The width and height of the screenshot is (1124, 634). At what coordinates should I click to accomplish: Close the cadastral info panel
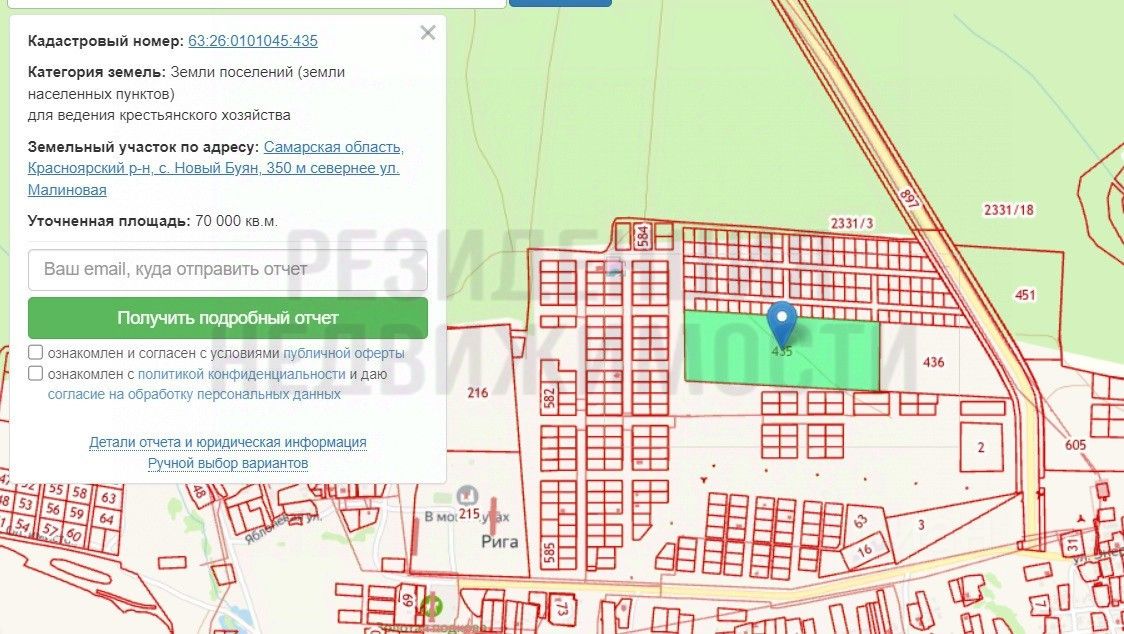click(x=428, y=32)
